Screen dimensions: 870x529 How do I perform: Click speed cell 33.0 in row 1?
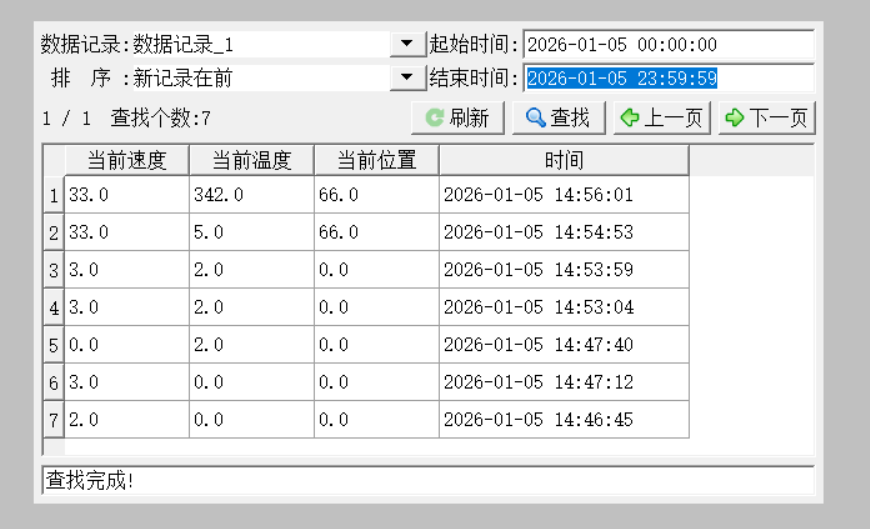coord(127,195)
